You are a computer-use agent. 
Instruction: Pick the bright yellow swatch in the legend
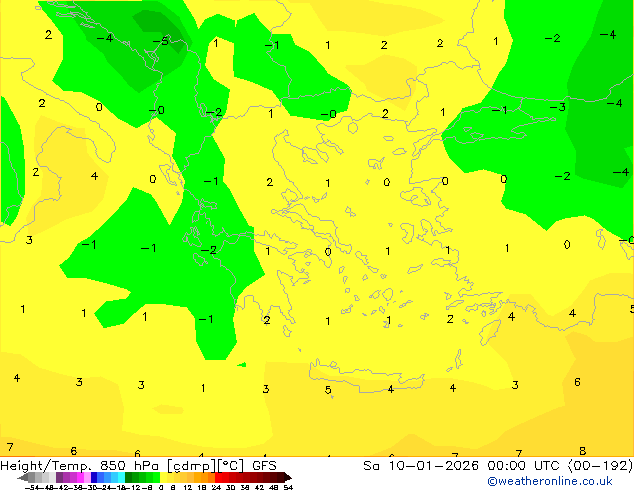(x=163, y=477)
